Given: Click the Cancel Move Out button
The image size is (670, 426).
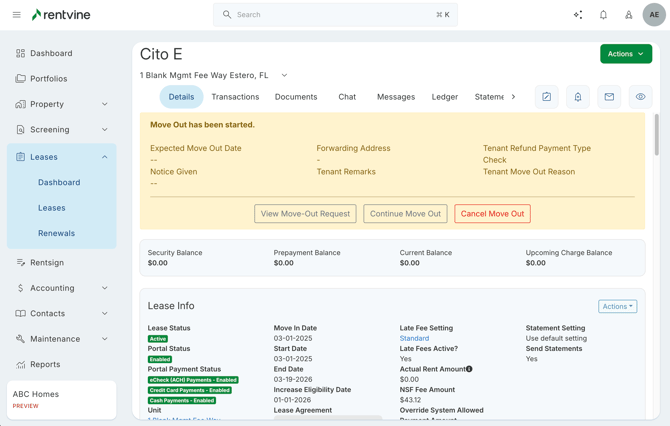Looking at the screenshot, I should click(x=492, y=214).
